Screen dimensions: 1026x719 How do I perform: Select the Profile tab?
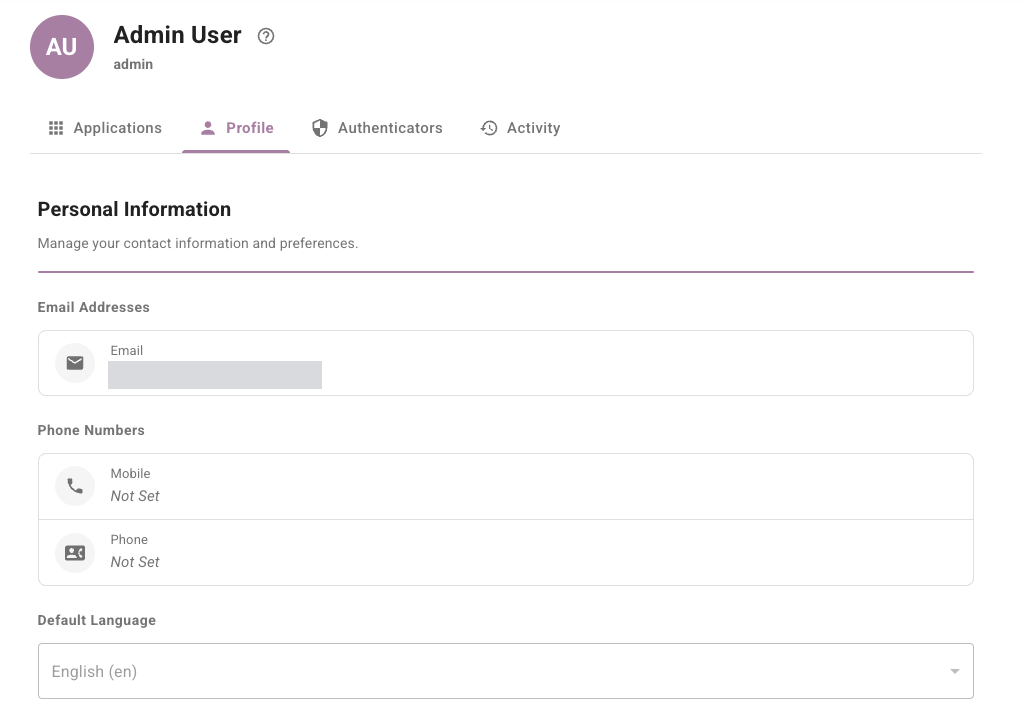[236, 128]
